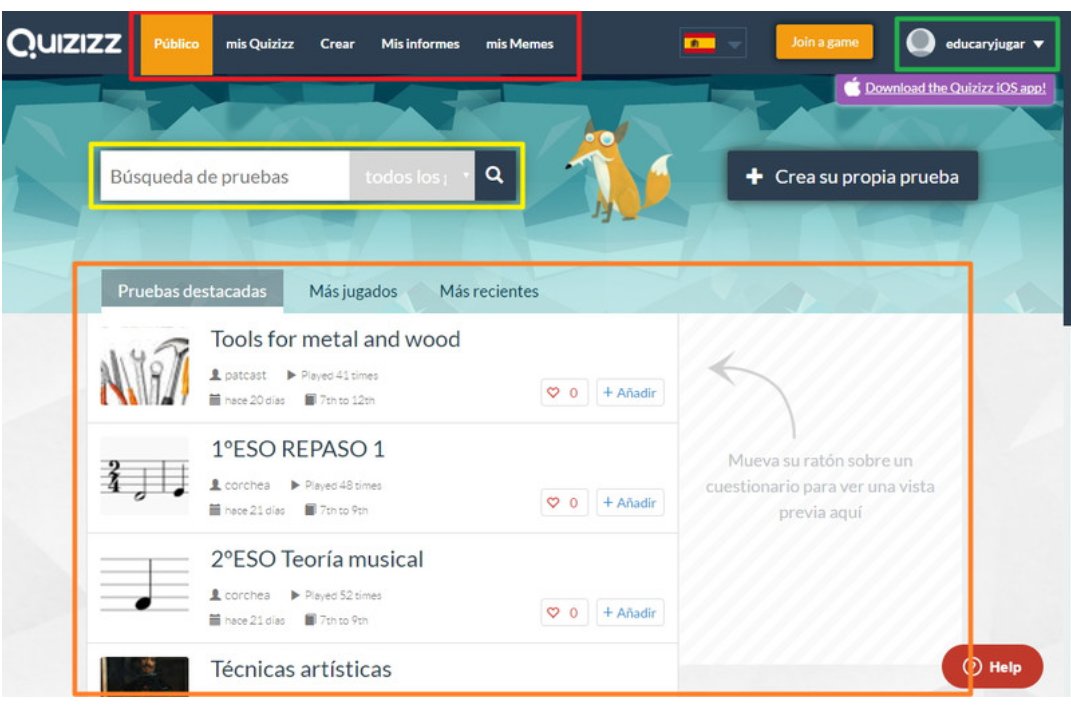1071x714 pixels.
Task: Click the Join a game button
Action: (824, 42)
